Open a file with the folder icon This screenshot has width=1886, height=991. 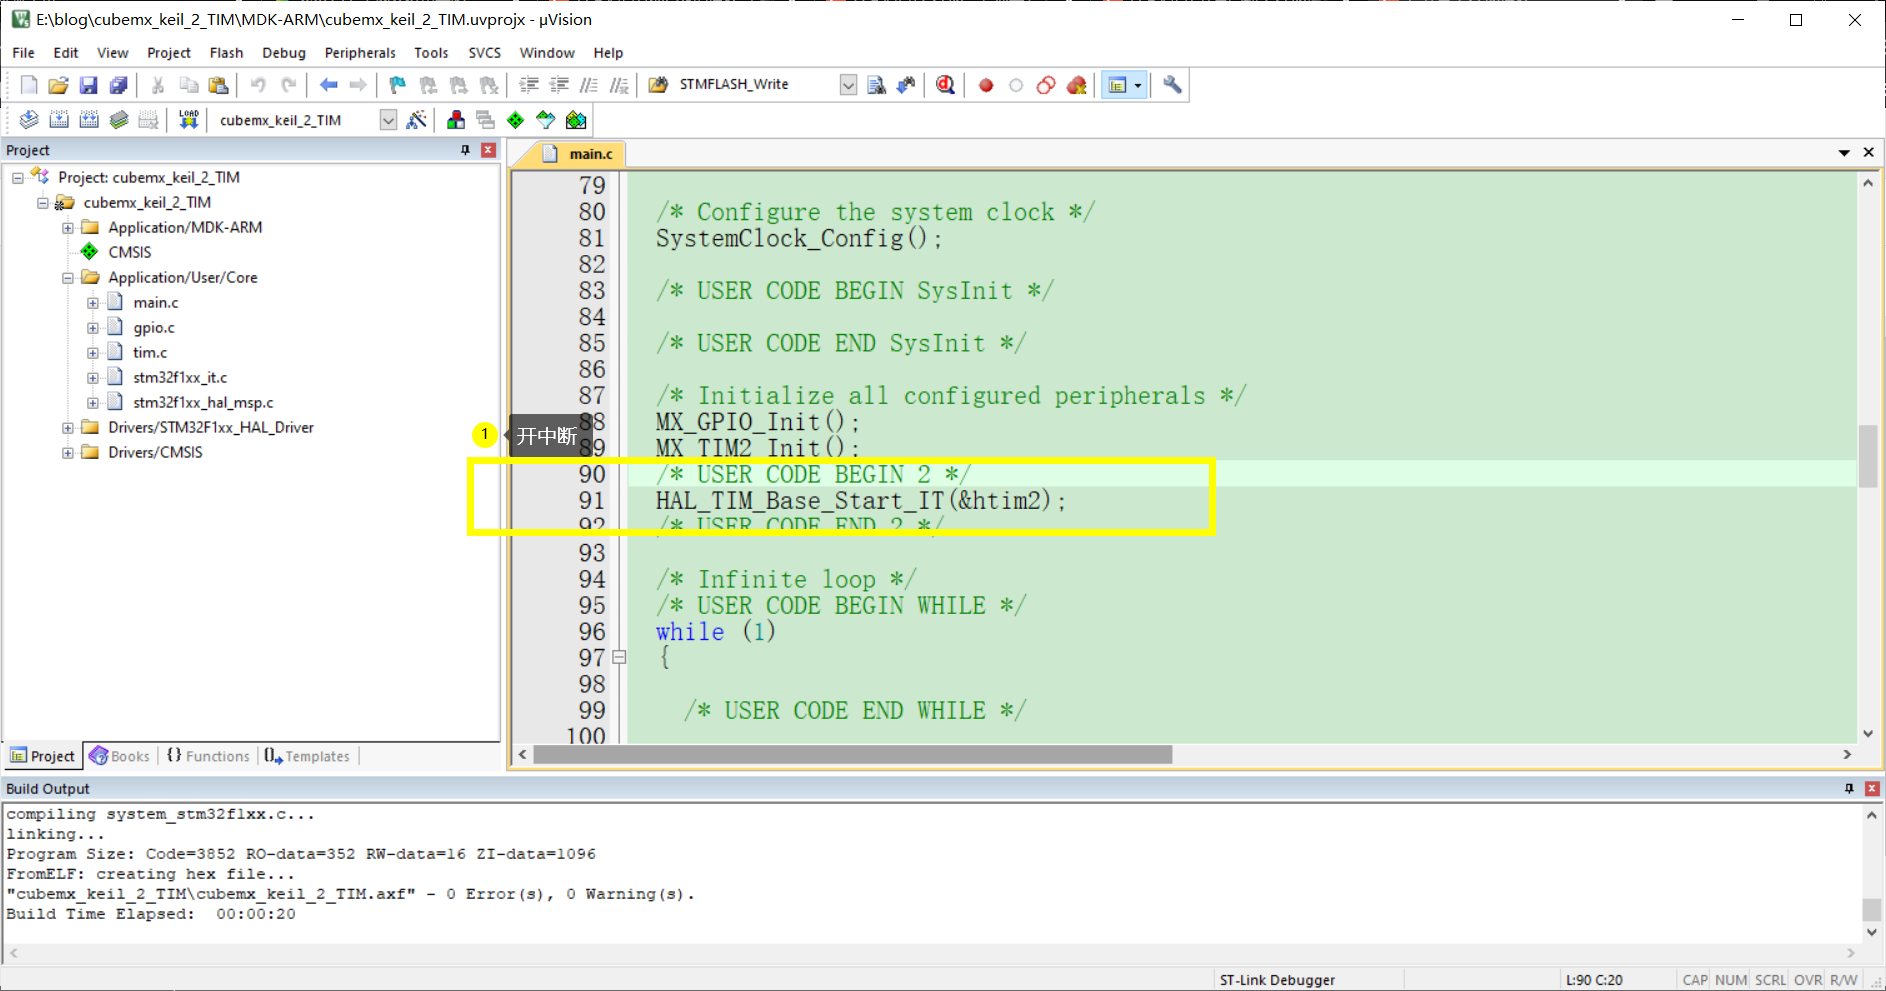[x=58, y=85]
